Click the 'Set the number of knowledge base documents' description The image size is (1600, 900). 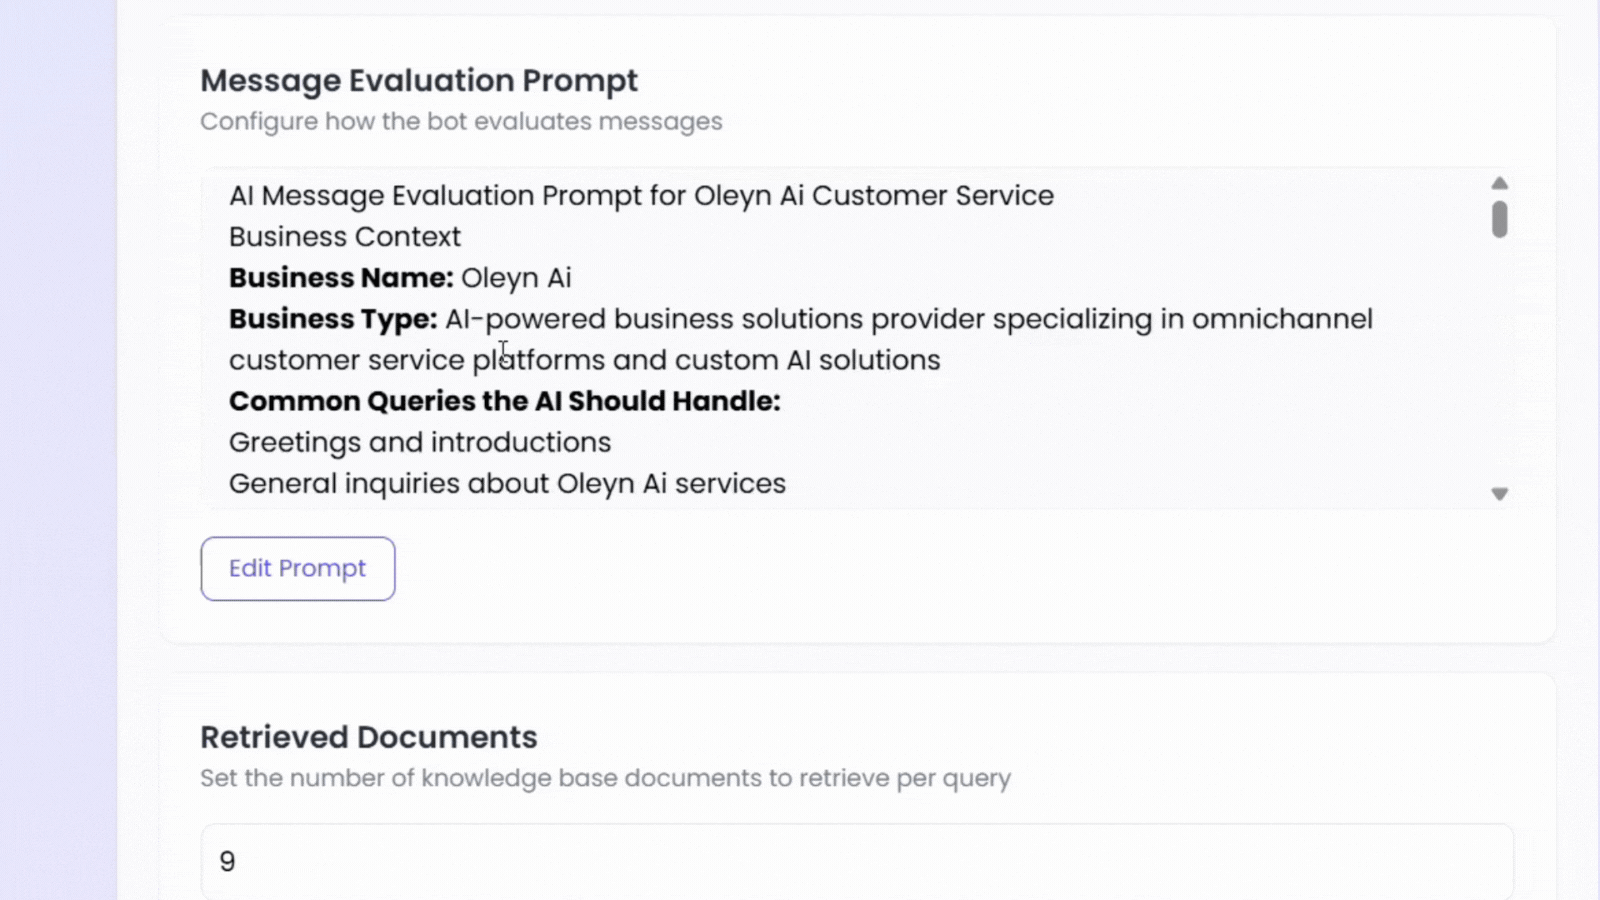point(605,778)
